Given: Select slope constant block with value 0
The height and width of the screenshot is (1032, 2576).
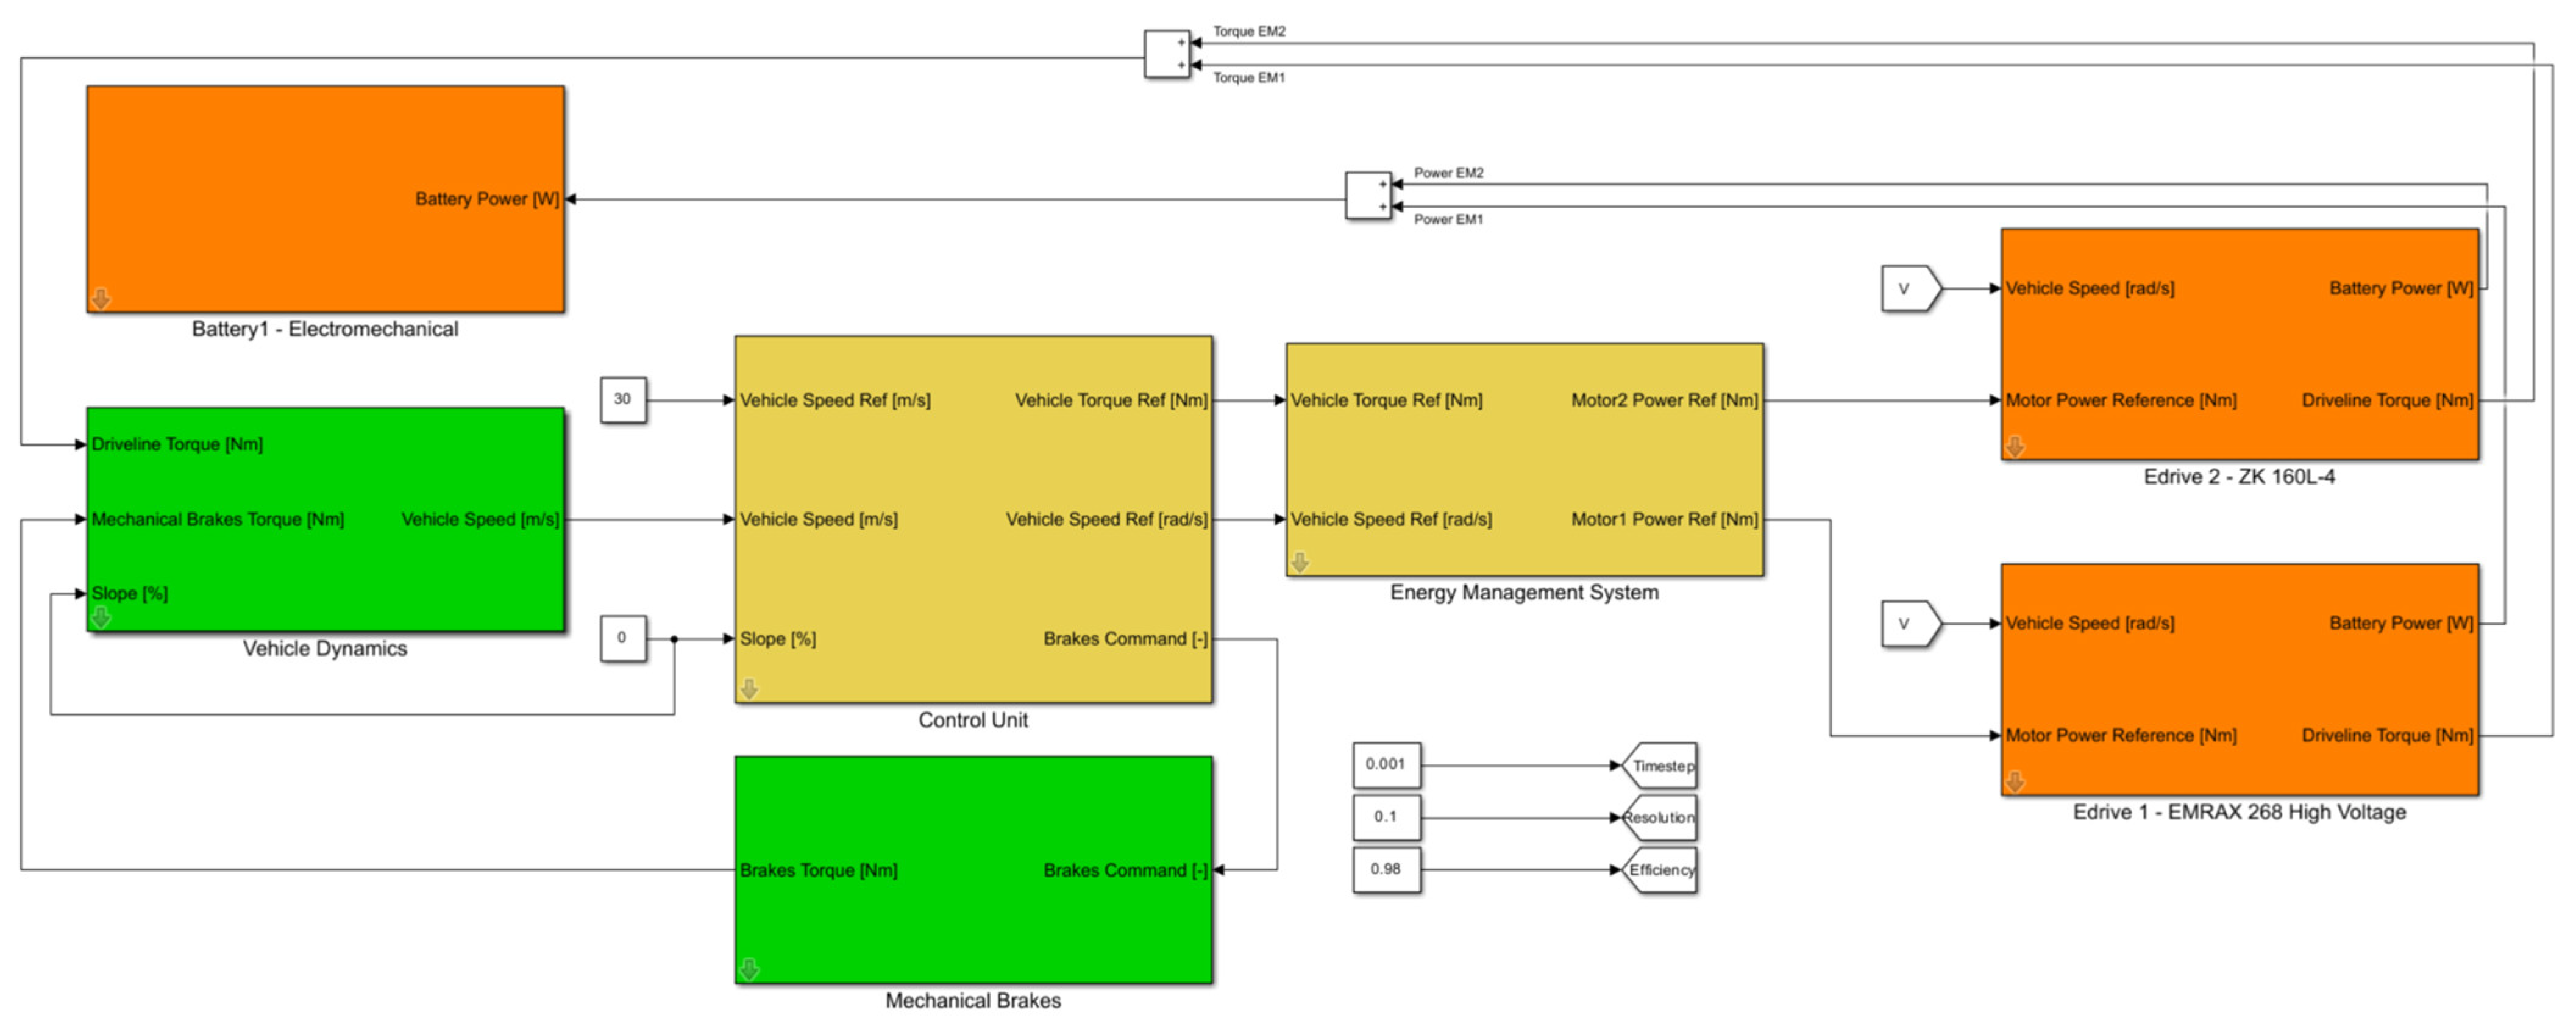Looking at the screenshot, I should pyautogui.click(x=622, y=638).
